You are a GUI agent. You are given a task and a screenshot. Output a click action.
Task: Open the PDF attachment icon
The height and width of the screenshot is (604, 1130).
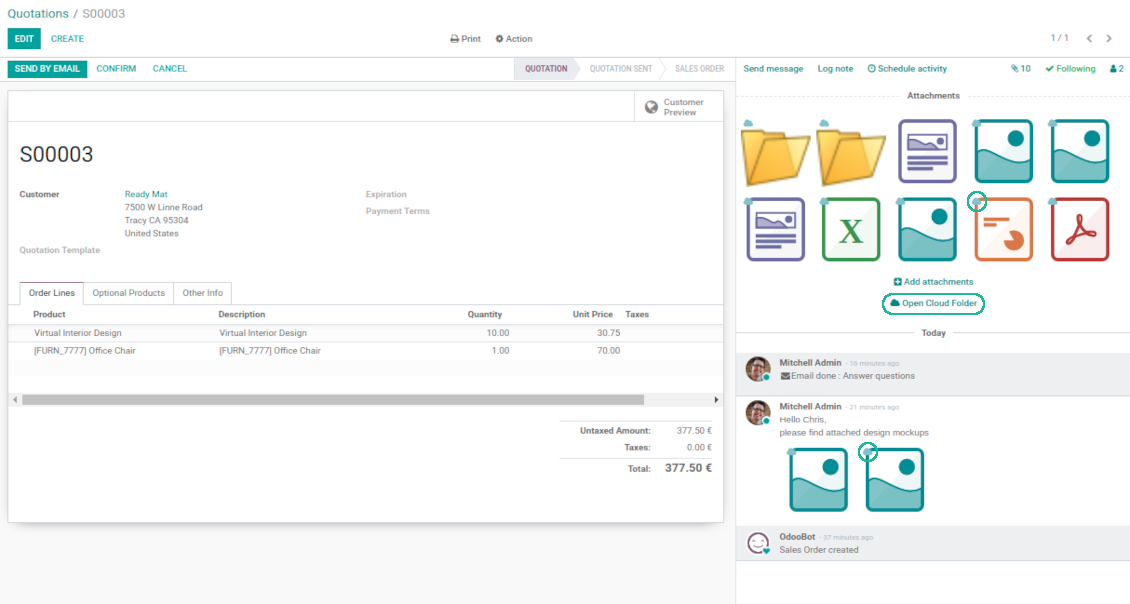[x=1080, y=230]
